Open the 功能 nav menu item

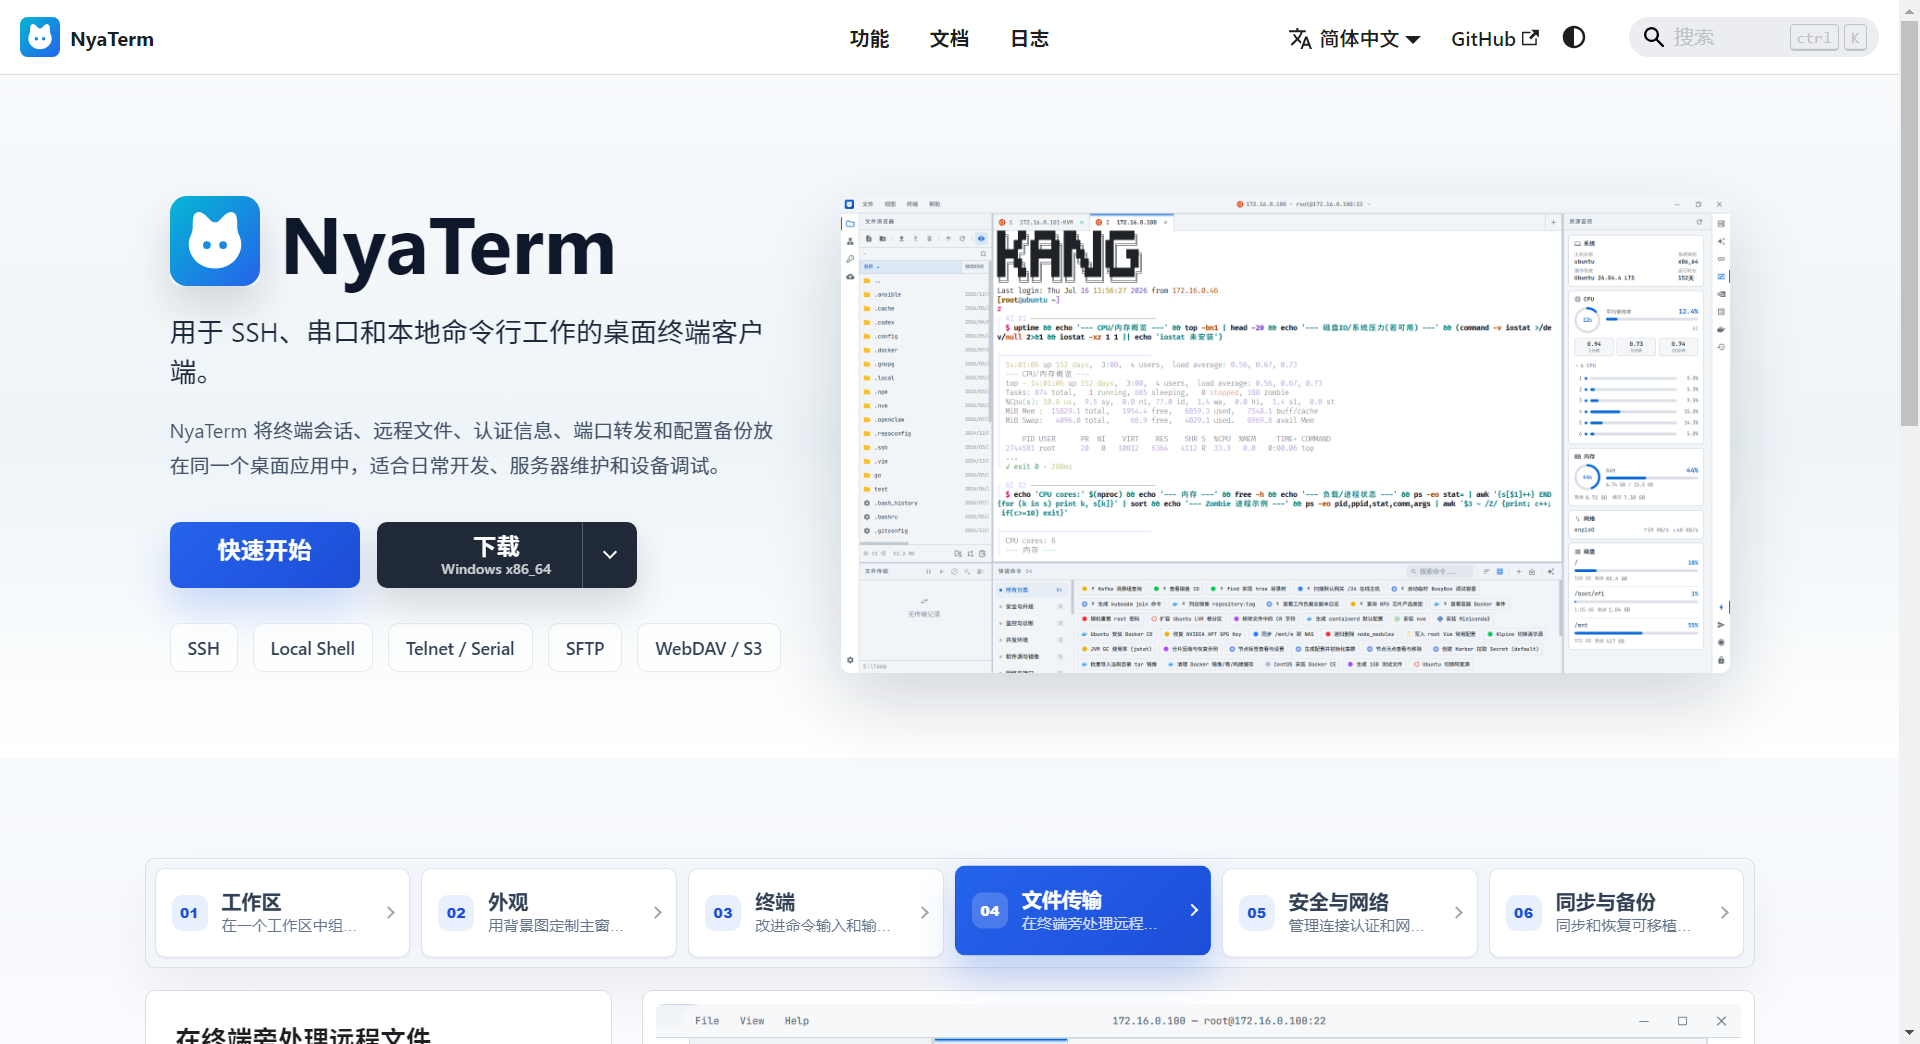(869, 38)
